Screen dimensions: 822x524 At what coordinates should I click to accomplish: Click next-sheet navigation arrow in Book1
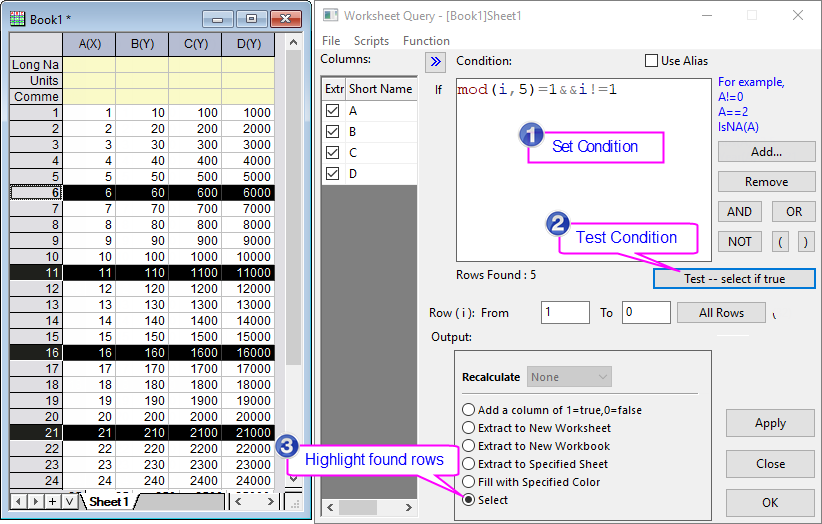35,501
